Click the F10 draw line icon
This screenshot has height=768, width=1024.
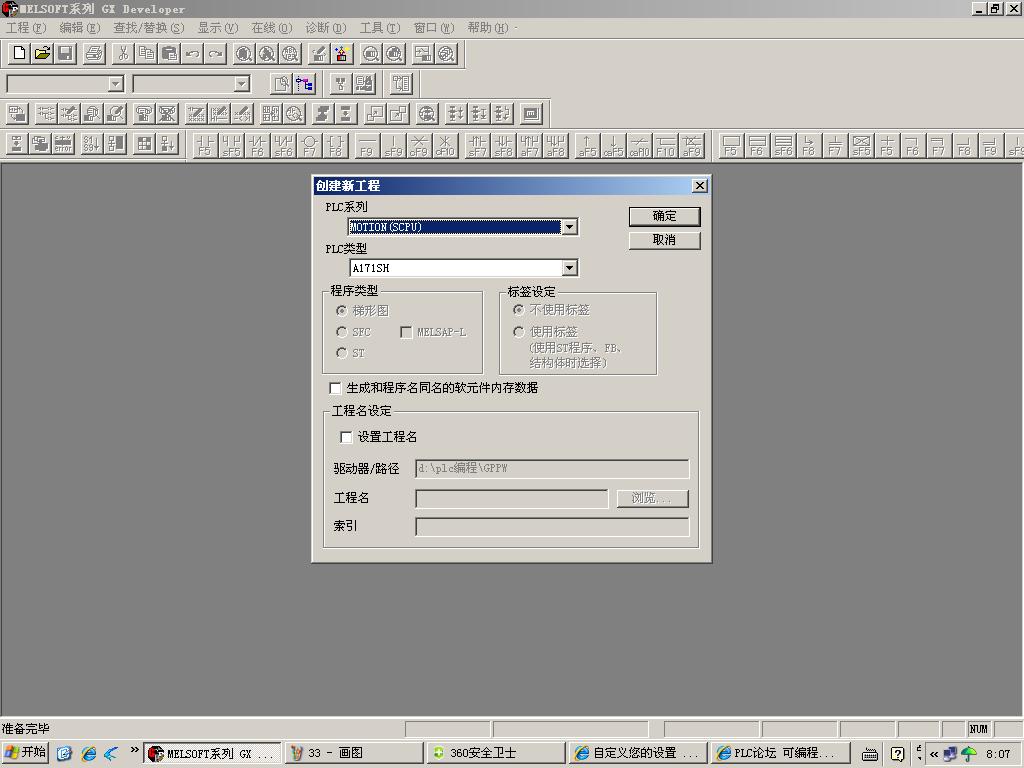665,145
